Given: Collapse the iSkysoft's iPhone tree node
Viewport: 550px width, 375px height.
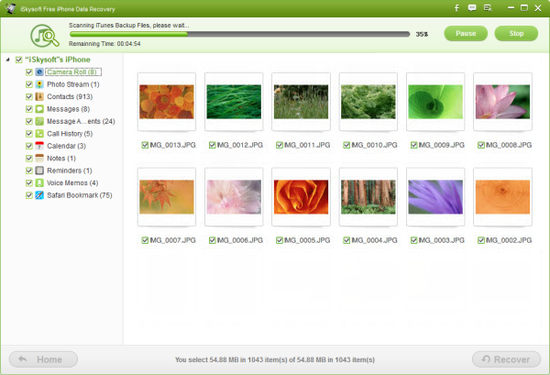Looking at the screenshot, I should coord(8,60).
